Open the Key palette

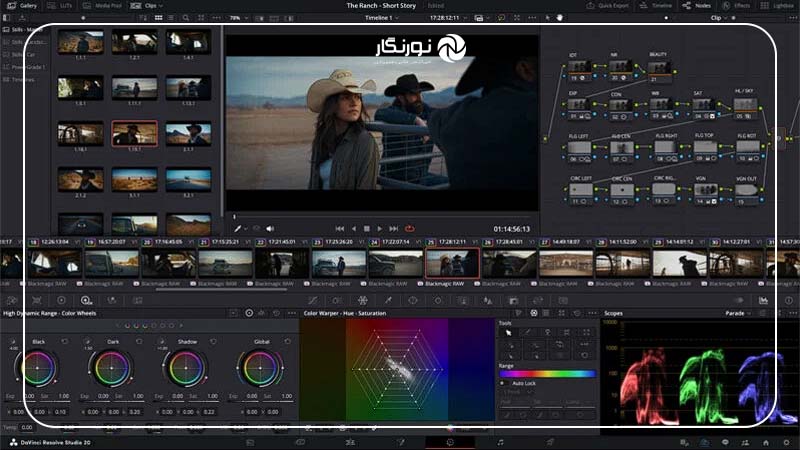pyautogui.click(x=513, y=301)
